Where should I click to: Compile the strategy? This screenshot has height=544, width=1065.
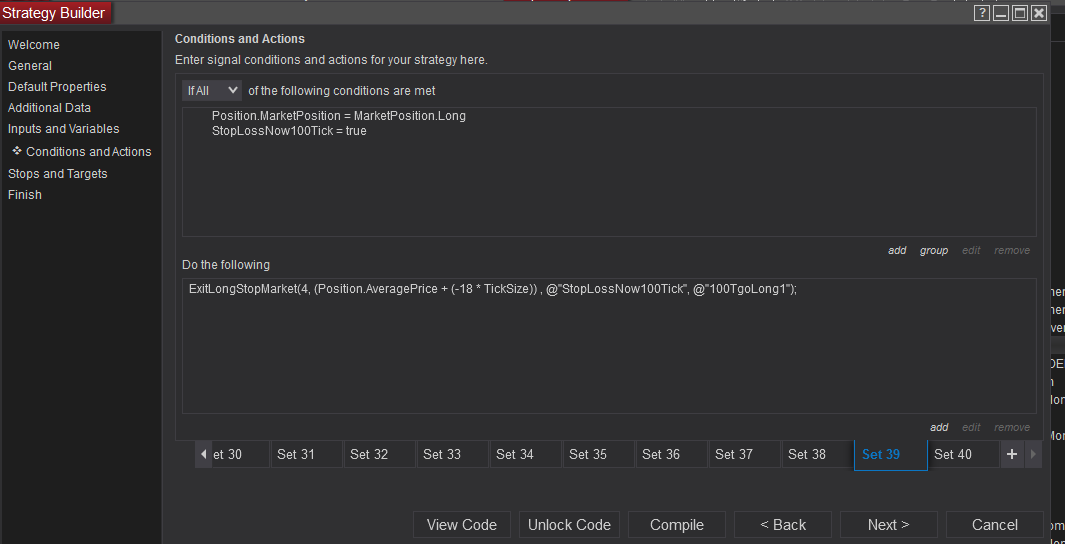click(677, 525)
